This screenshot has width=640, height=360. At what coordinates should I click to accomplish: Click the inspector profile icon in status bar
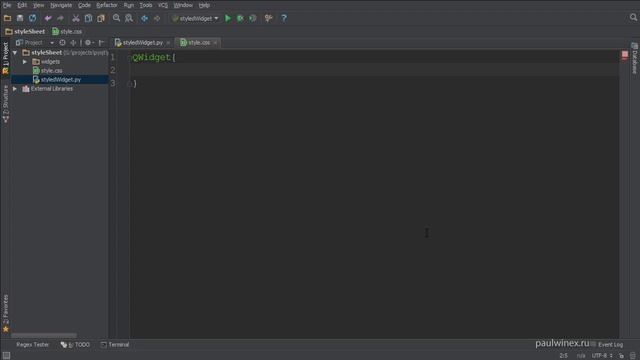(633, 356)
